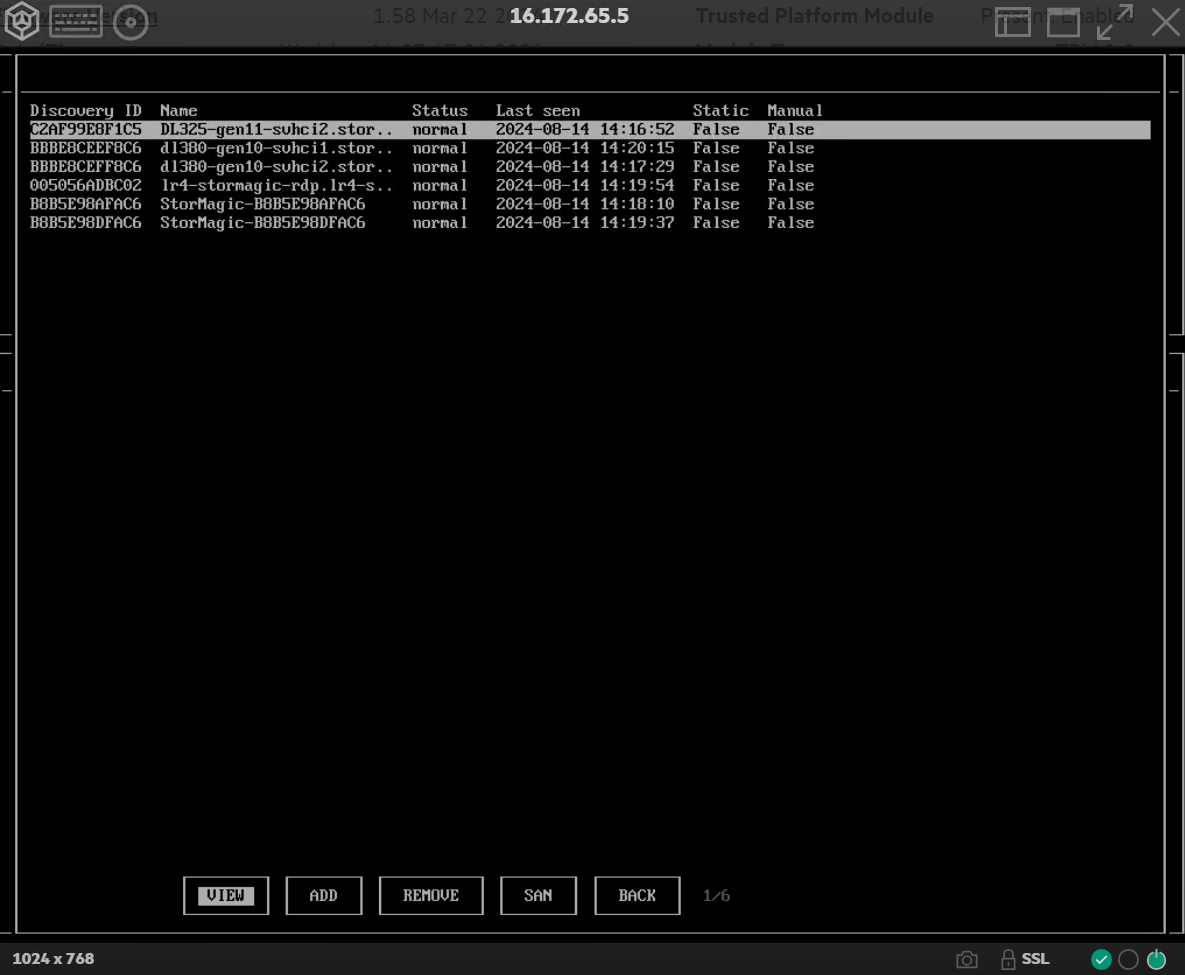Click Discovery ID C2AF99E8F1C5
1185x975 pixels.
[x=85, y=130]
